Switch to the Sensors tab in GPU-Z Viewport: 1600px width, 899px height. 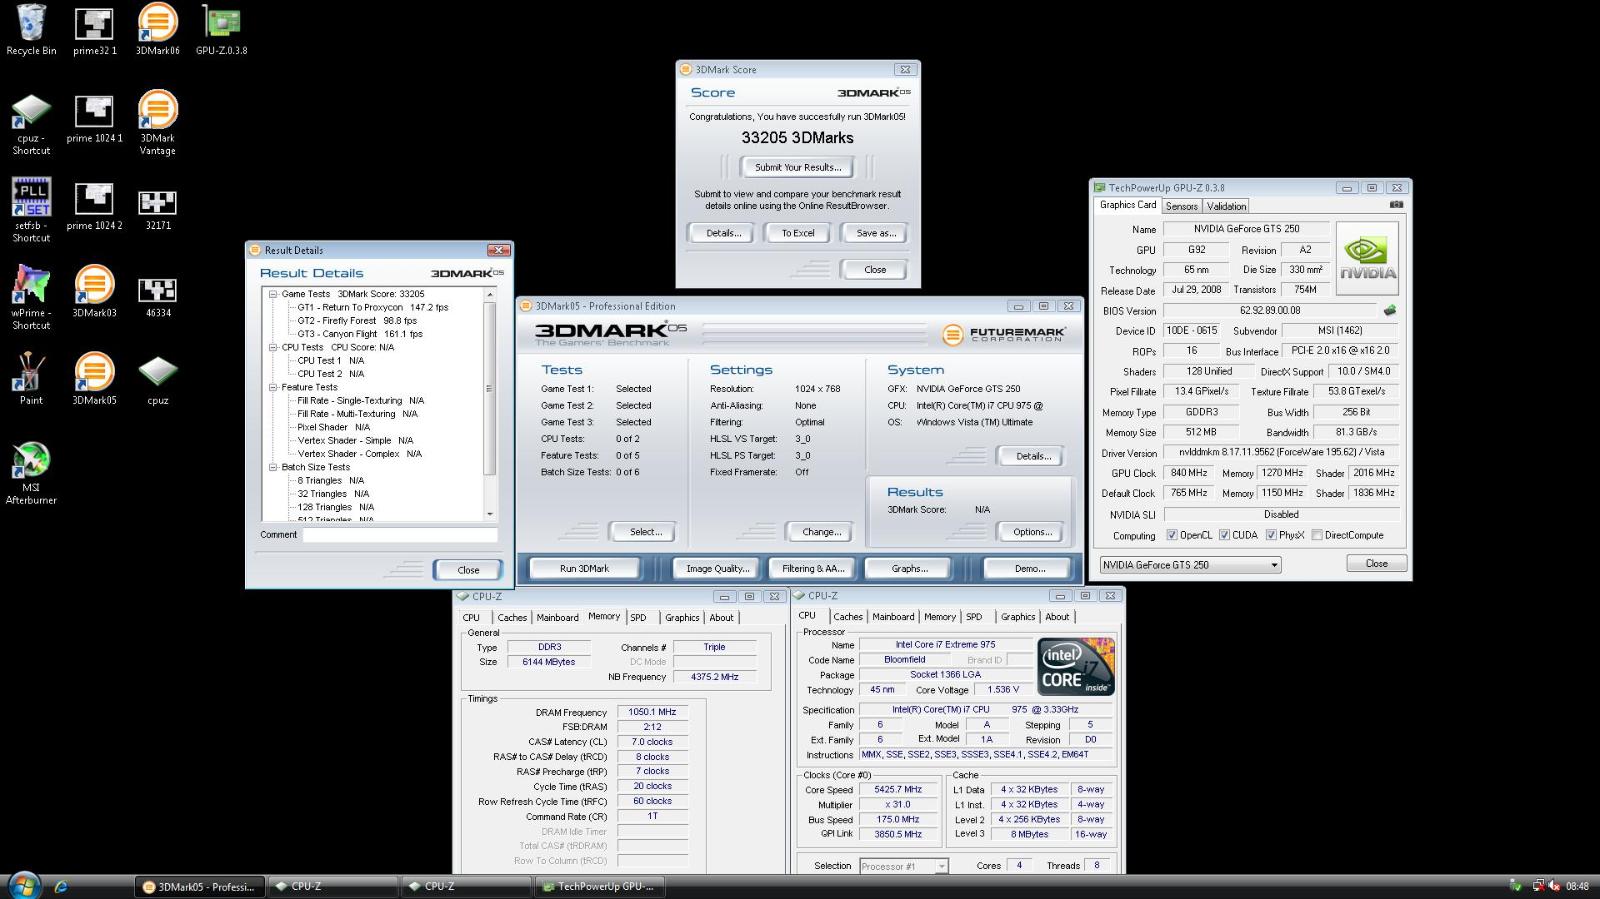(x=1181, y=206)
